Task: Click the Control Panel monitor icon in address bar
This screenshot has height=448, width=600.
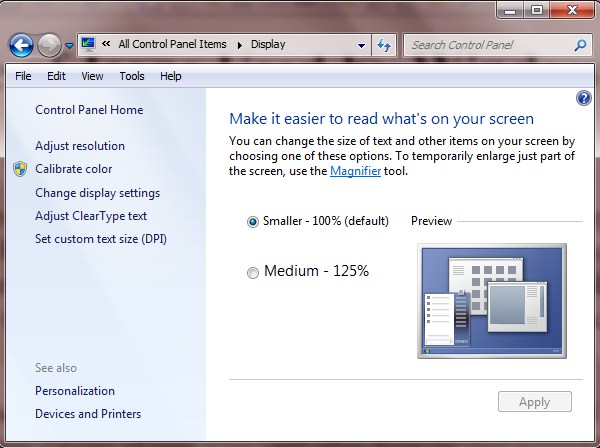Action: point(88,45)
